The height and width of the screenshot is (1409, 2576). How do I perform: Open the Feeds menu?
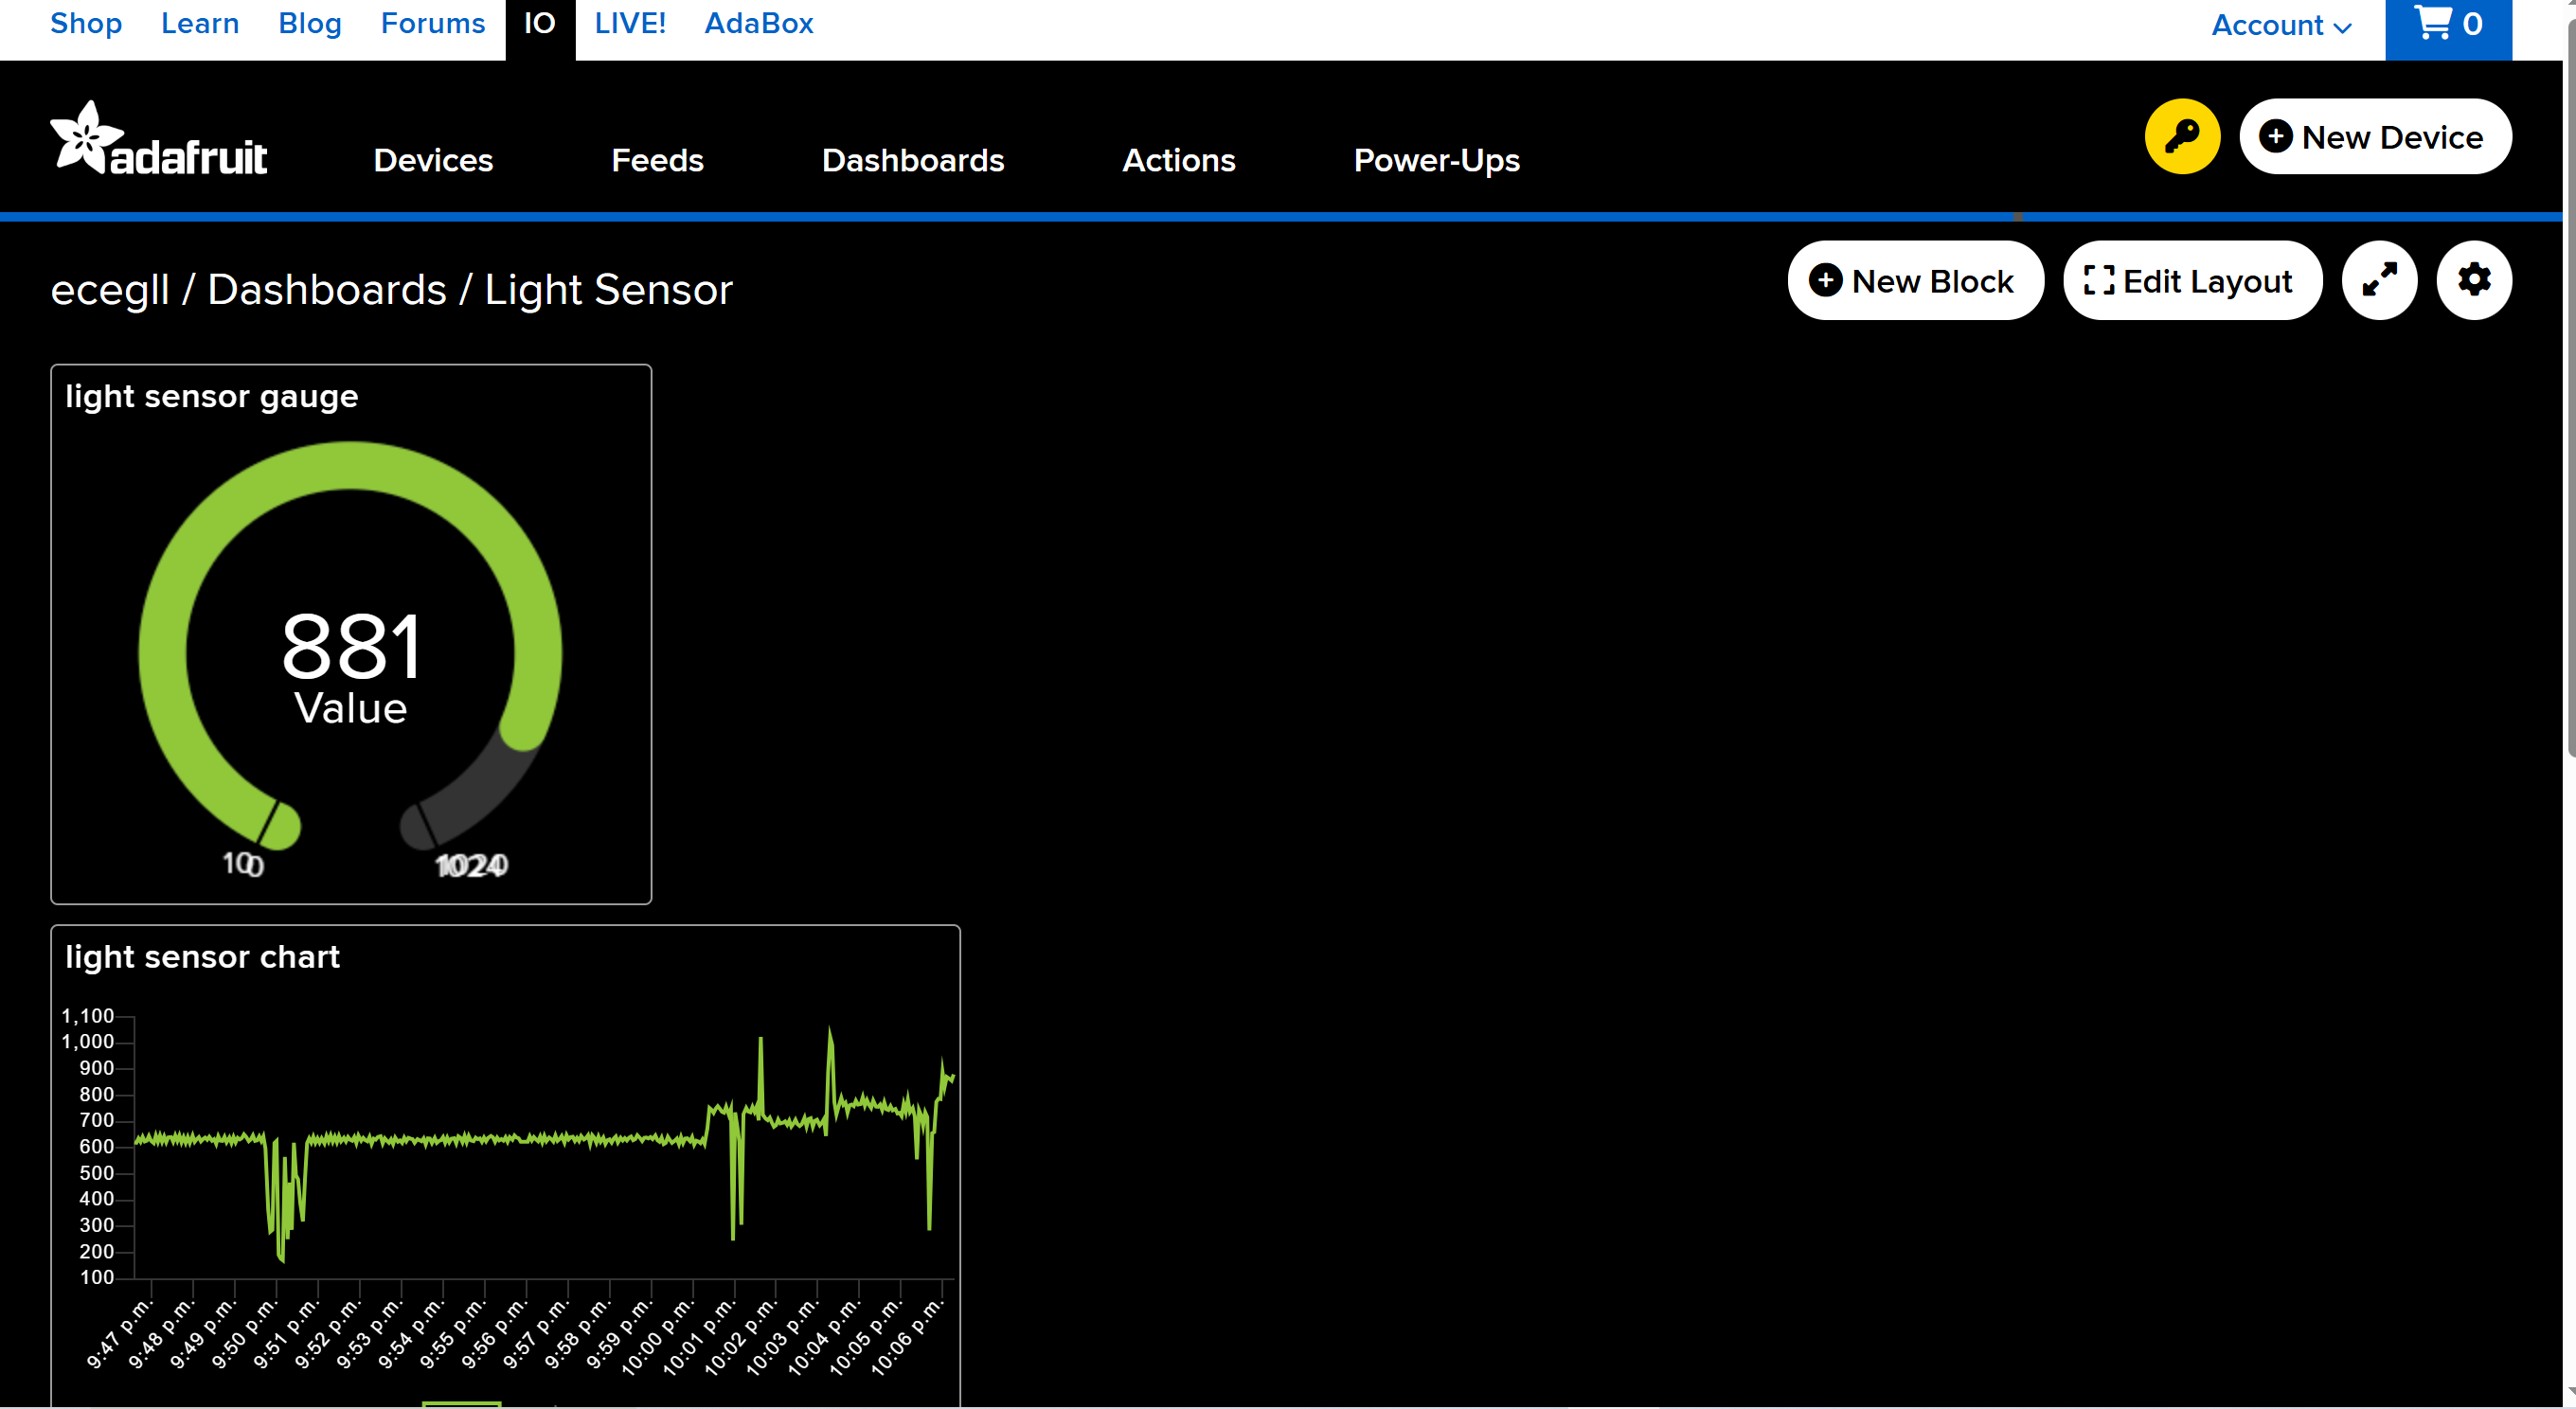coord(657,160)
